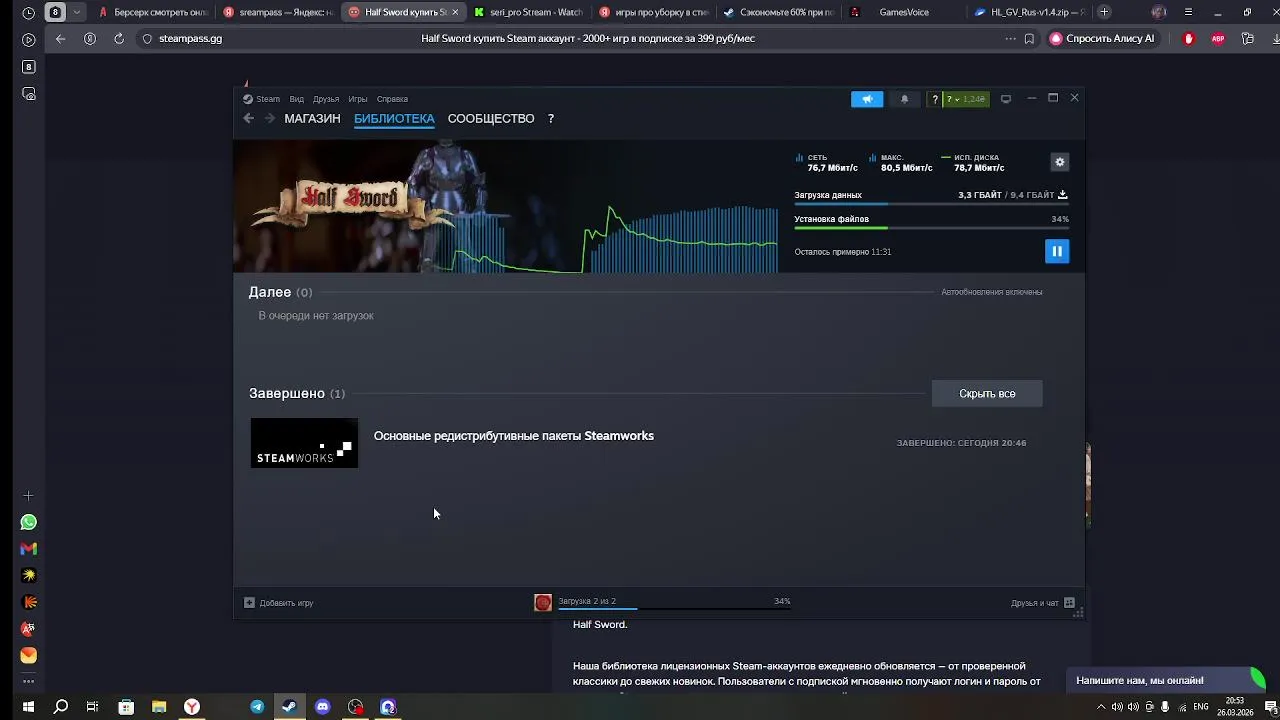
Task: Open the Steamworks package thumbnail
Action: click(x=304, y=443)
